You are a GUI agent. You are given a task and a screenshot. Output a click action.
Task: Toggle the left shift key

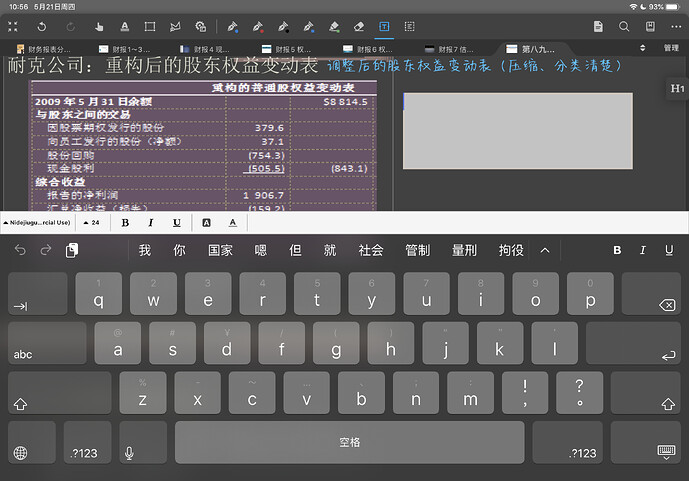click(59, 393)
